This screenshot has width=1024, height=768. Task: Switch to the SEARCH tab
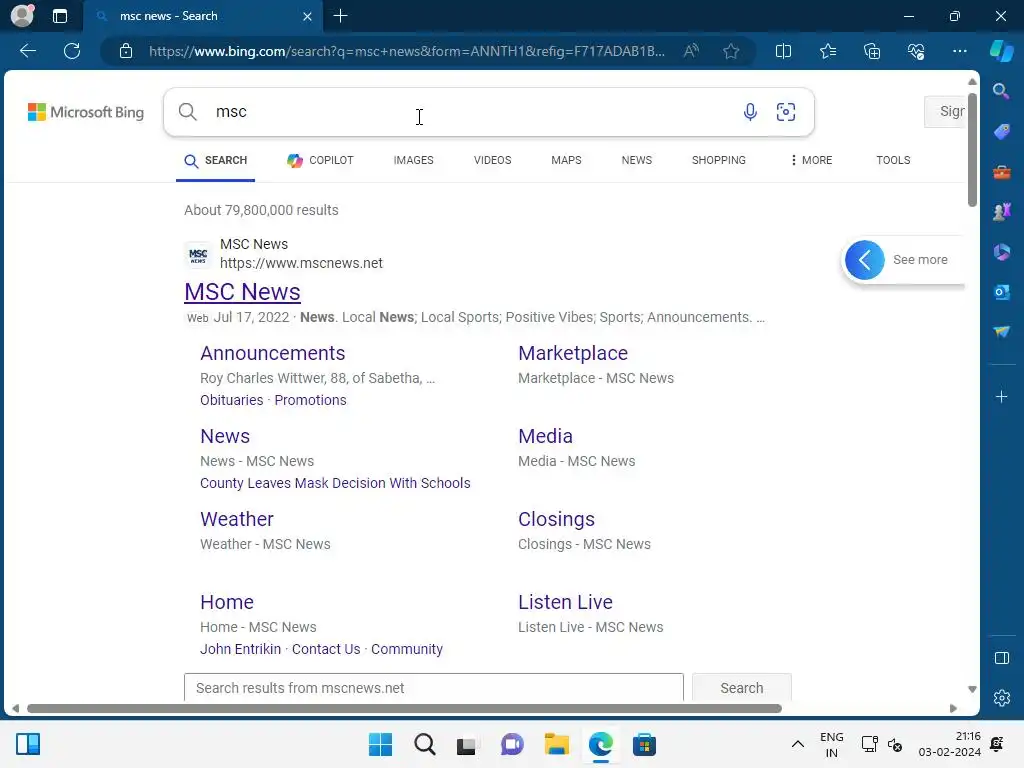coord(216,160)
